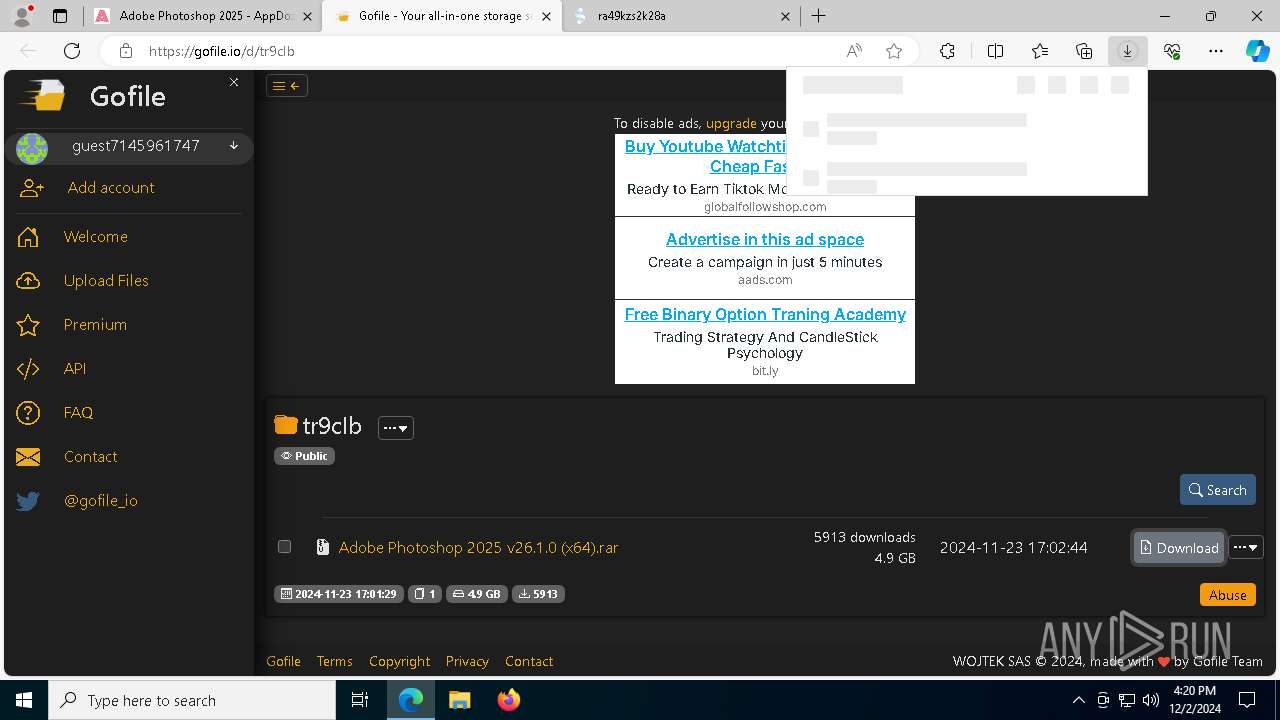Open the Copilot sidebar icon
This screenshot has height=720, width=1280.
1257,51
